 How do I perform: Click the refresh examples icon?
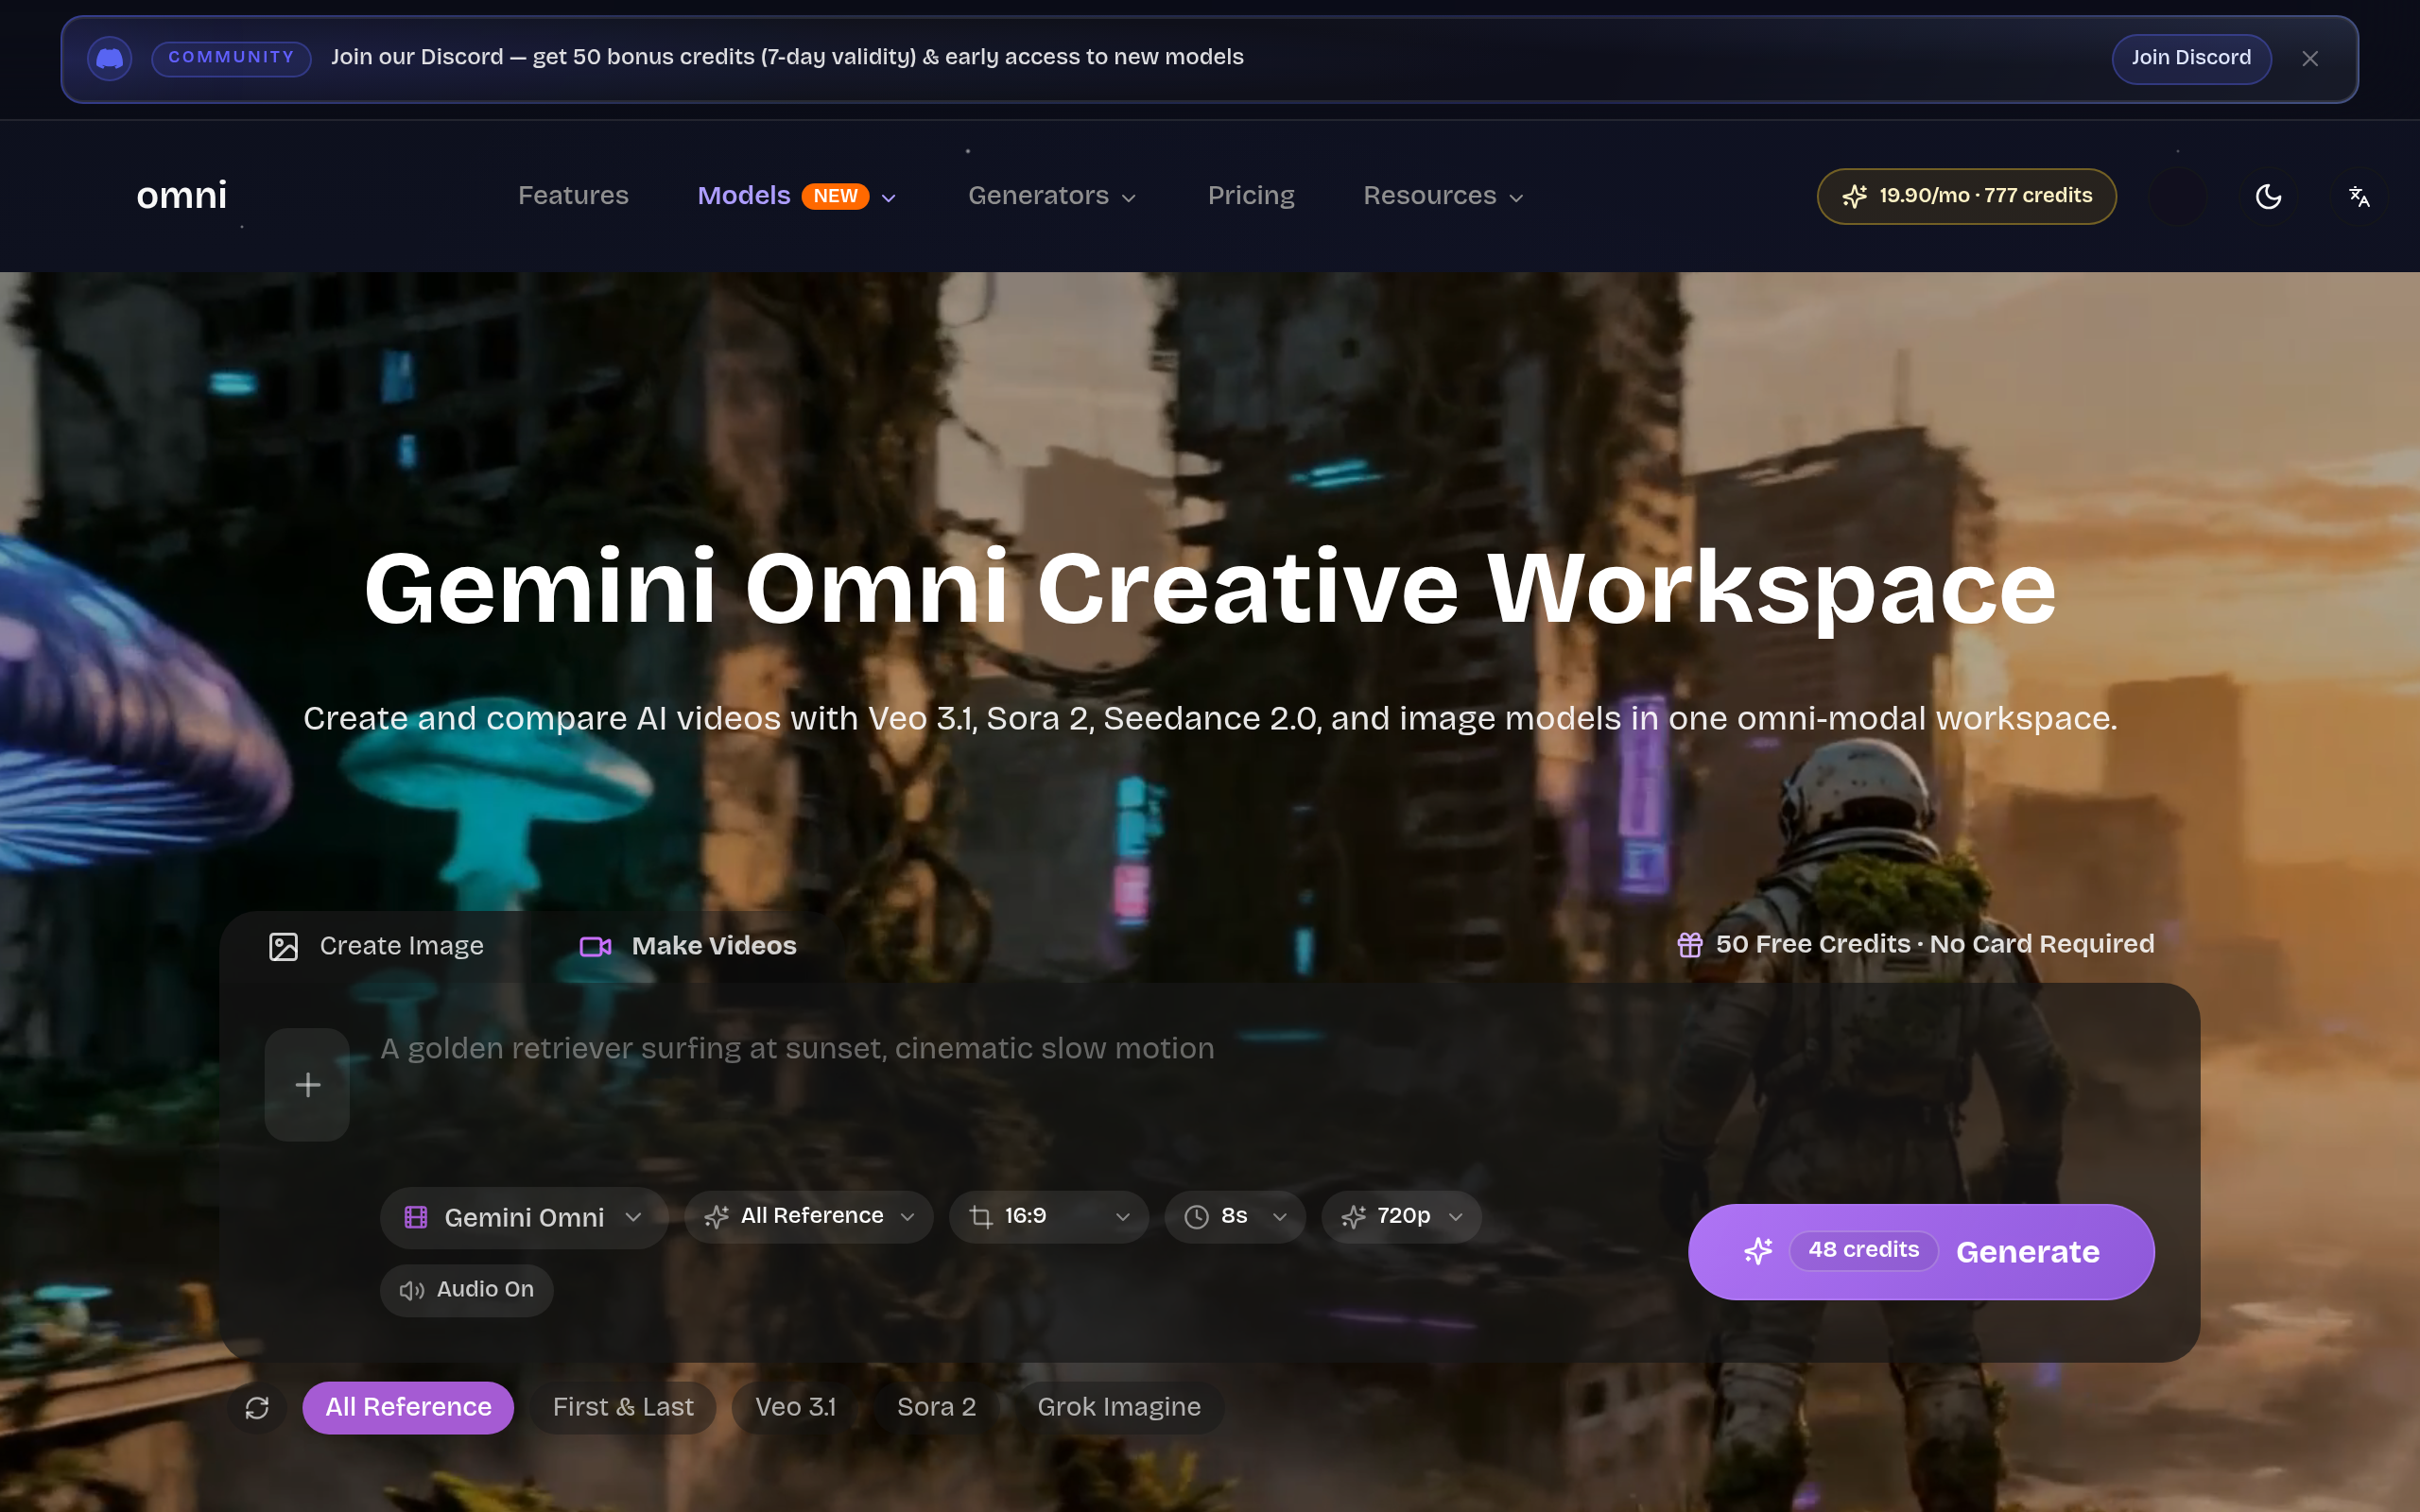pyautogui.click(x=257, y=1408)
